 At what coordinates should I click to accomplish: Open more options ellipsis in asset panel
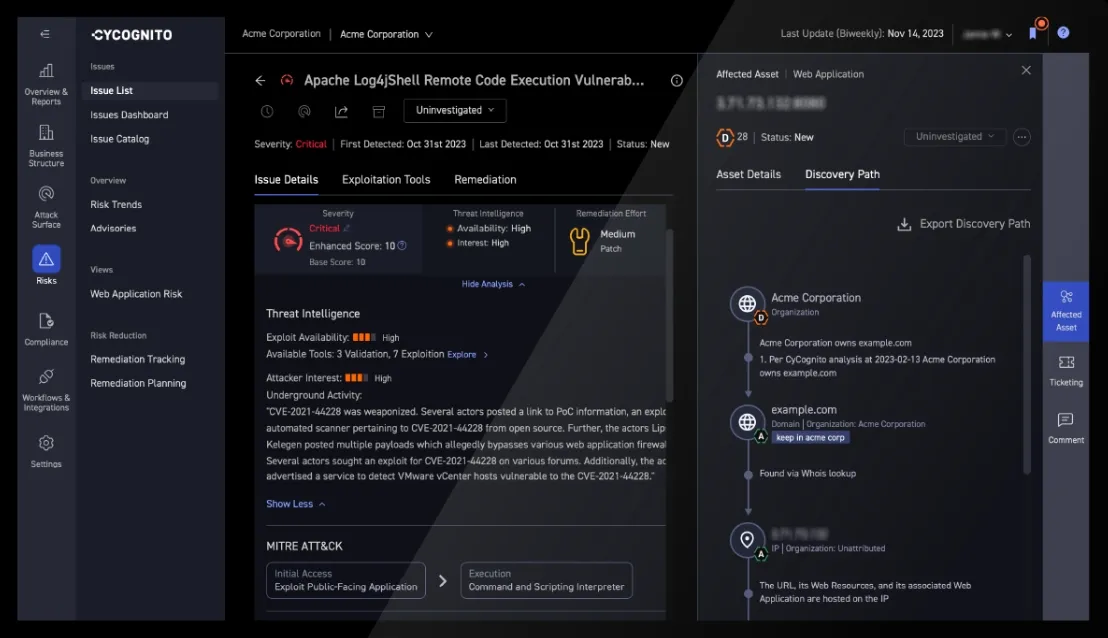coord(1022,137)
